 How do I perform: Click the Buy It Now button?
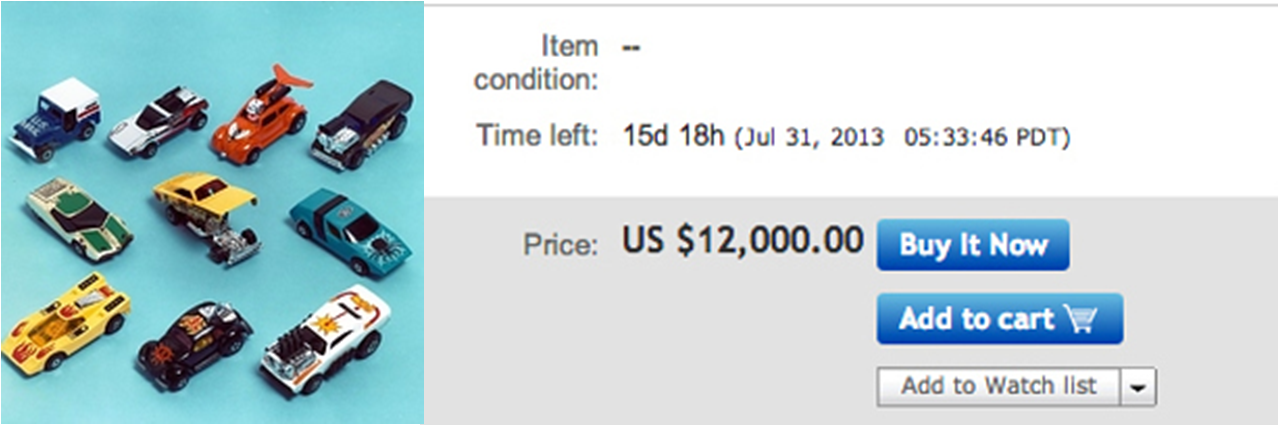[x=972, y=245]
